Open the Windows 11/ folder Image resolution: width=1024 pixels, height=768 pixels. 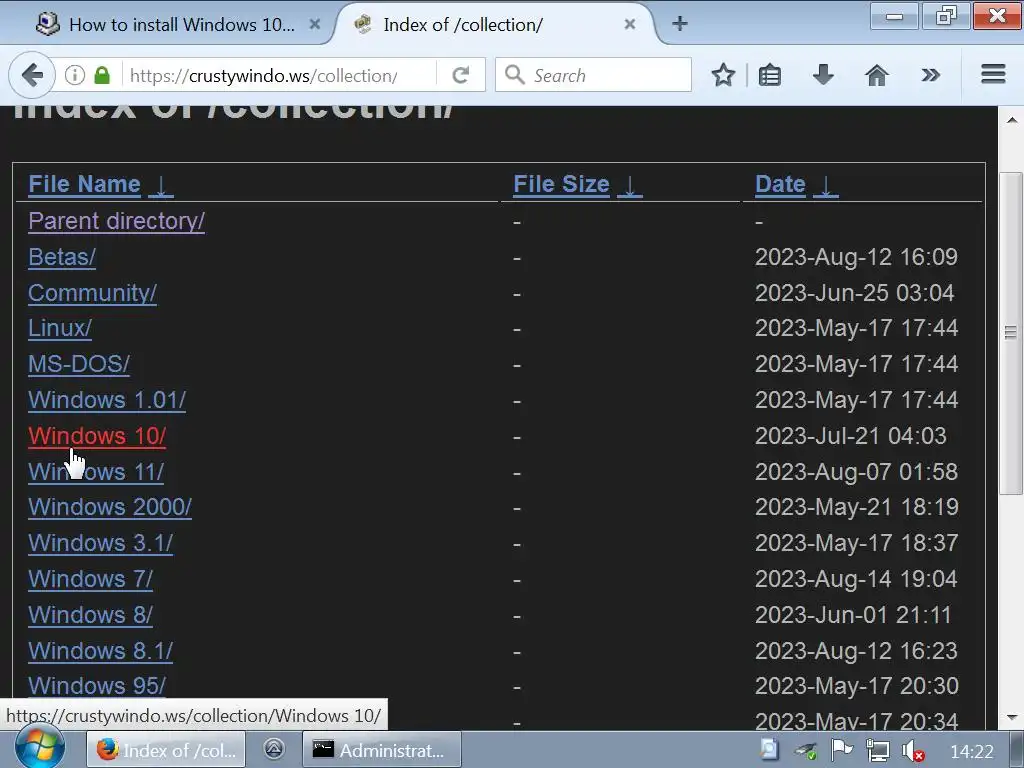96,472
